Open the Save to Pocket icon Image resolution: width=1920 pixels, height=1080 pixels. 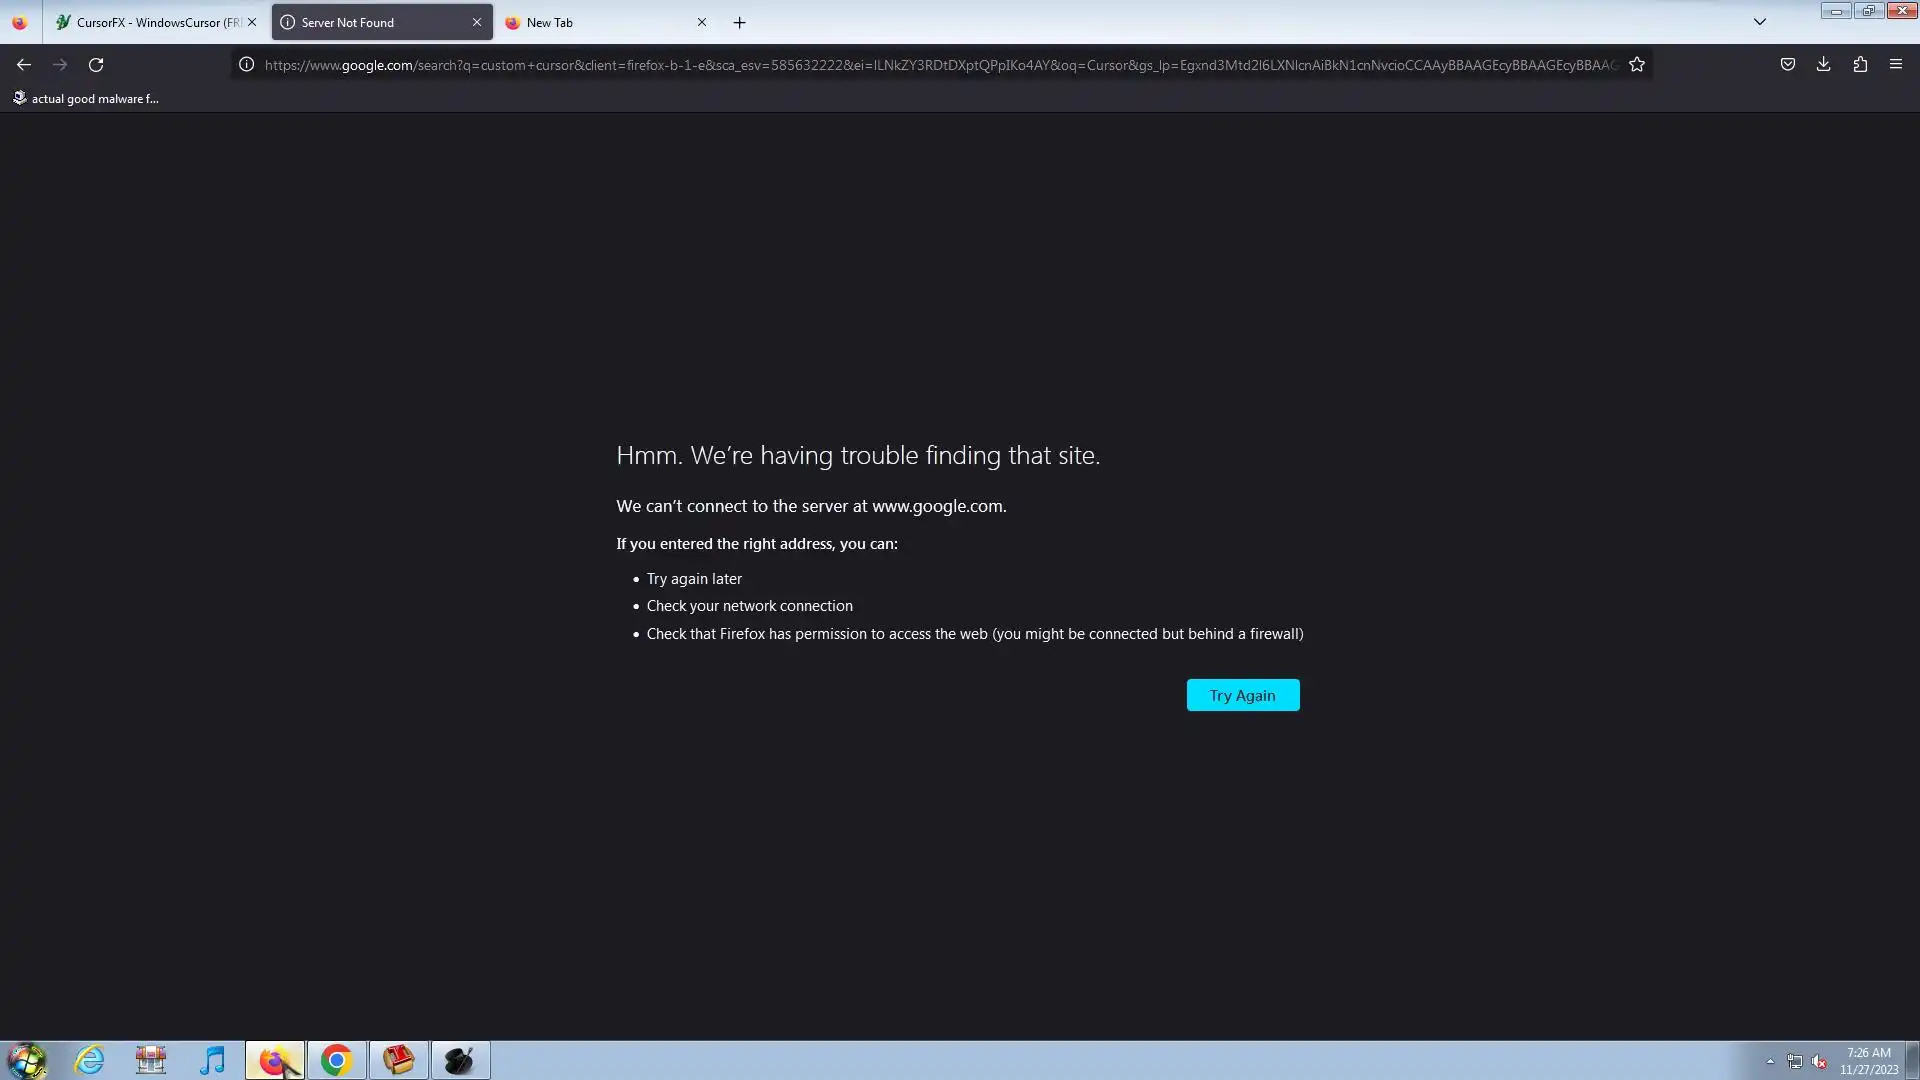1787,65
